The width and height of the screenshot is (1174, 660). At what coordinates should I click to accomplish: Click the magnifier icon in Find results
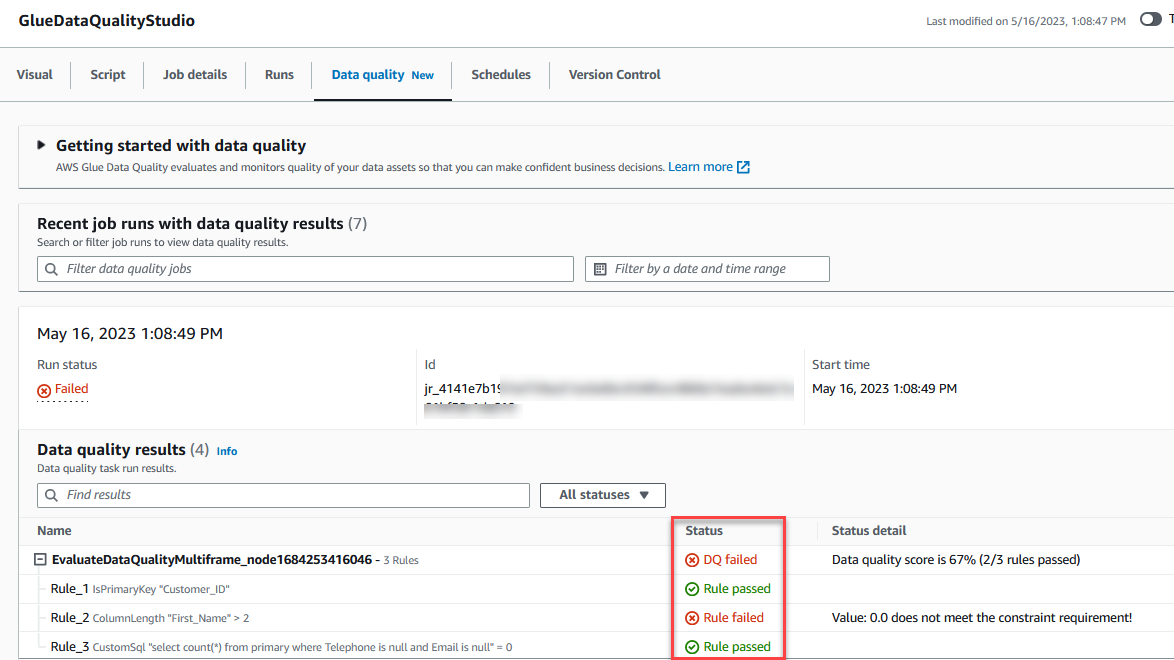(x=52, y=495)
